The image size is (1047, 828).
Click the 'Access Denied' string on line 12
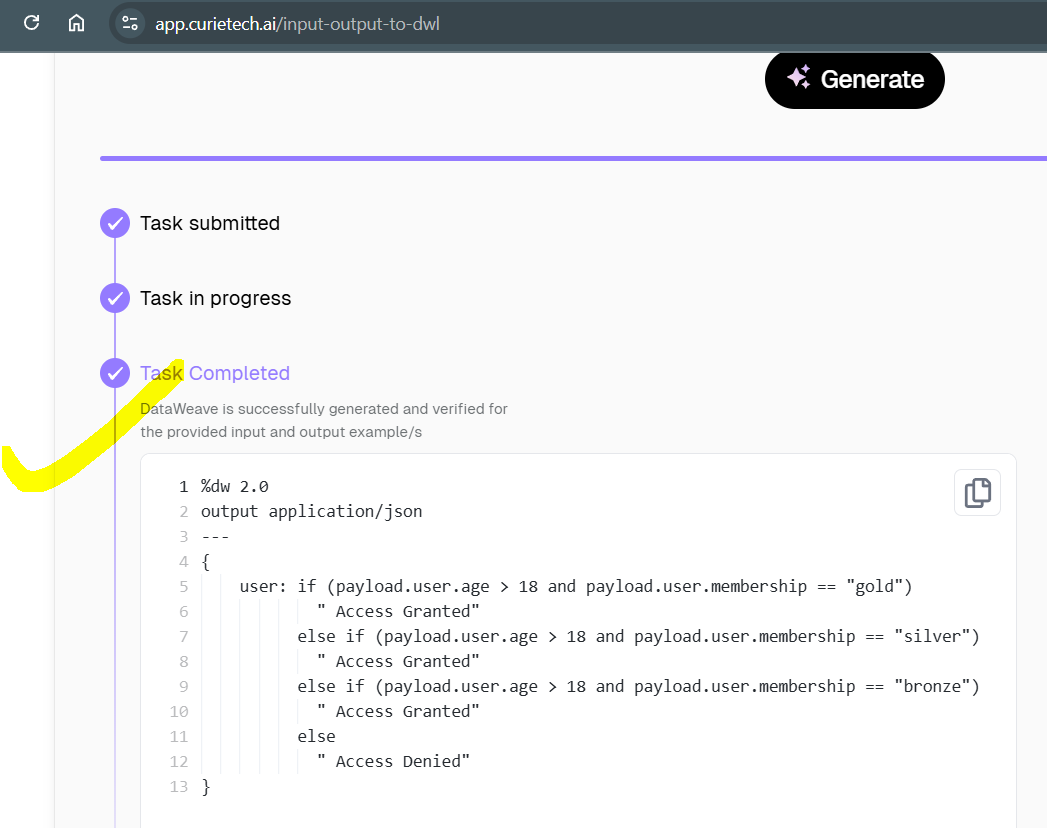[x=393, y=762]
